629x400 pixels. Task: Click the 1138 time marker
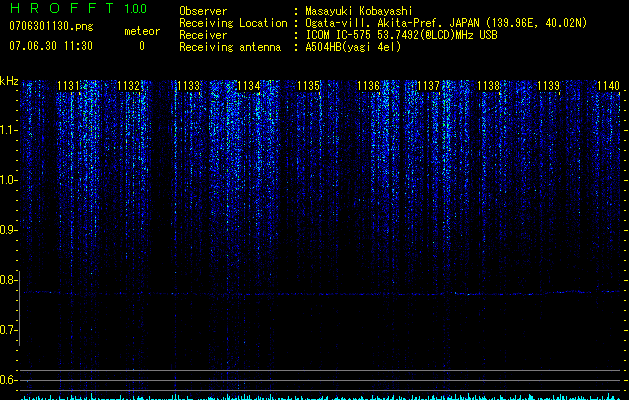(x=488, y=85)
